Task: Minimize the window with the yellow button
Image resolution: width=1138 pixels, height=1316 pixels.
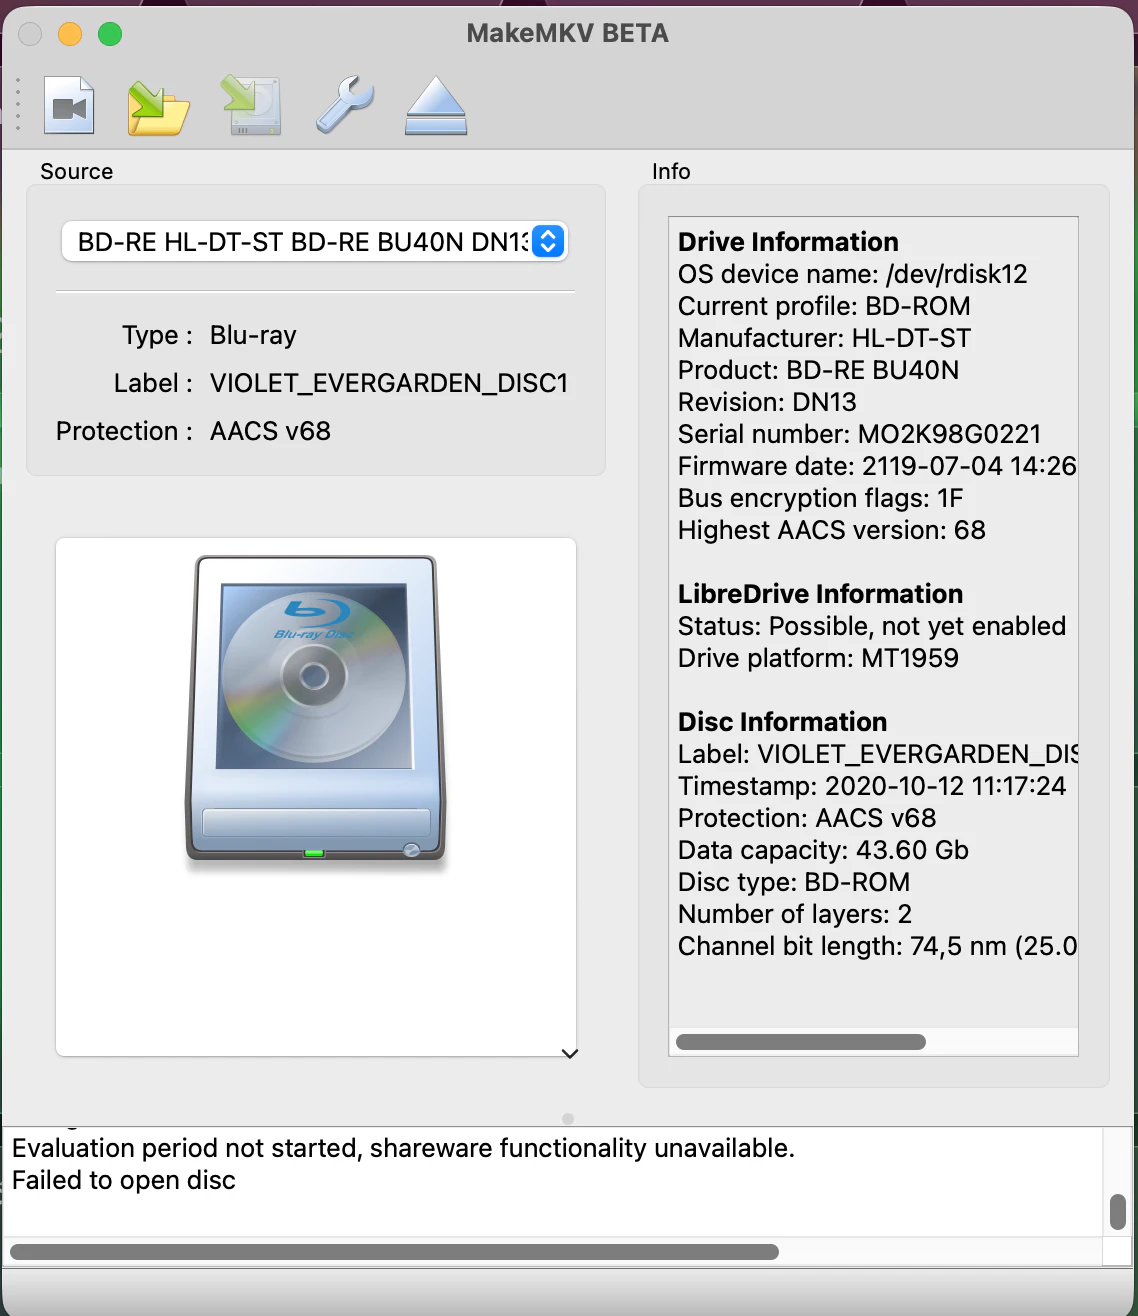Action: [70, 34]
